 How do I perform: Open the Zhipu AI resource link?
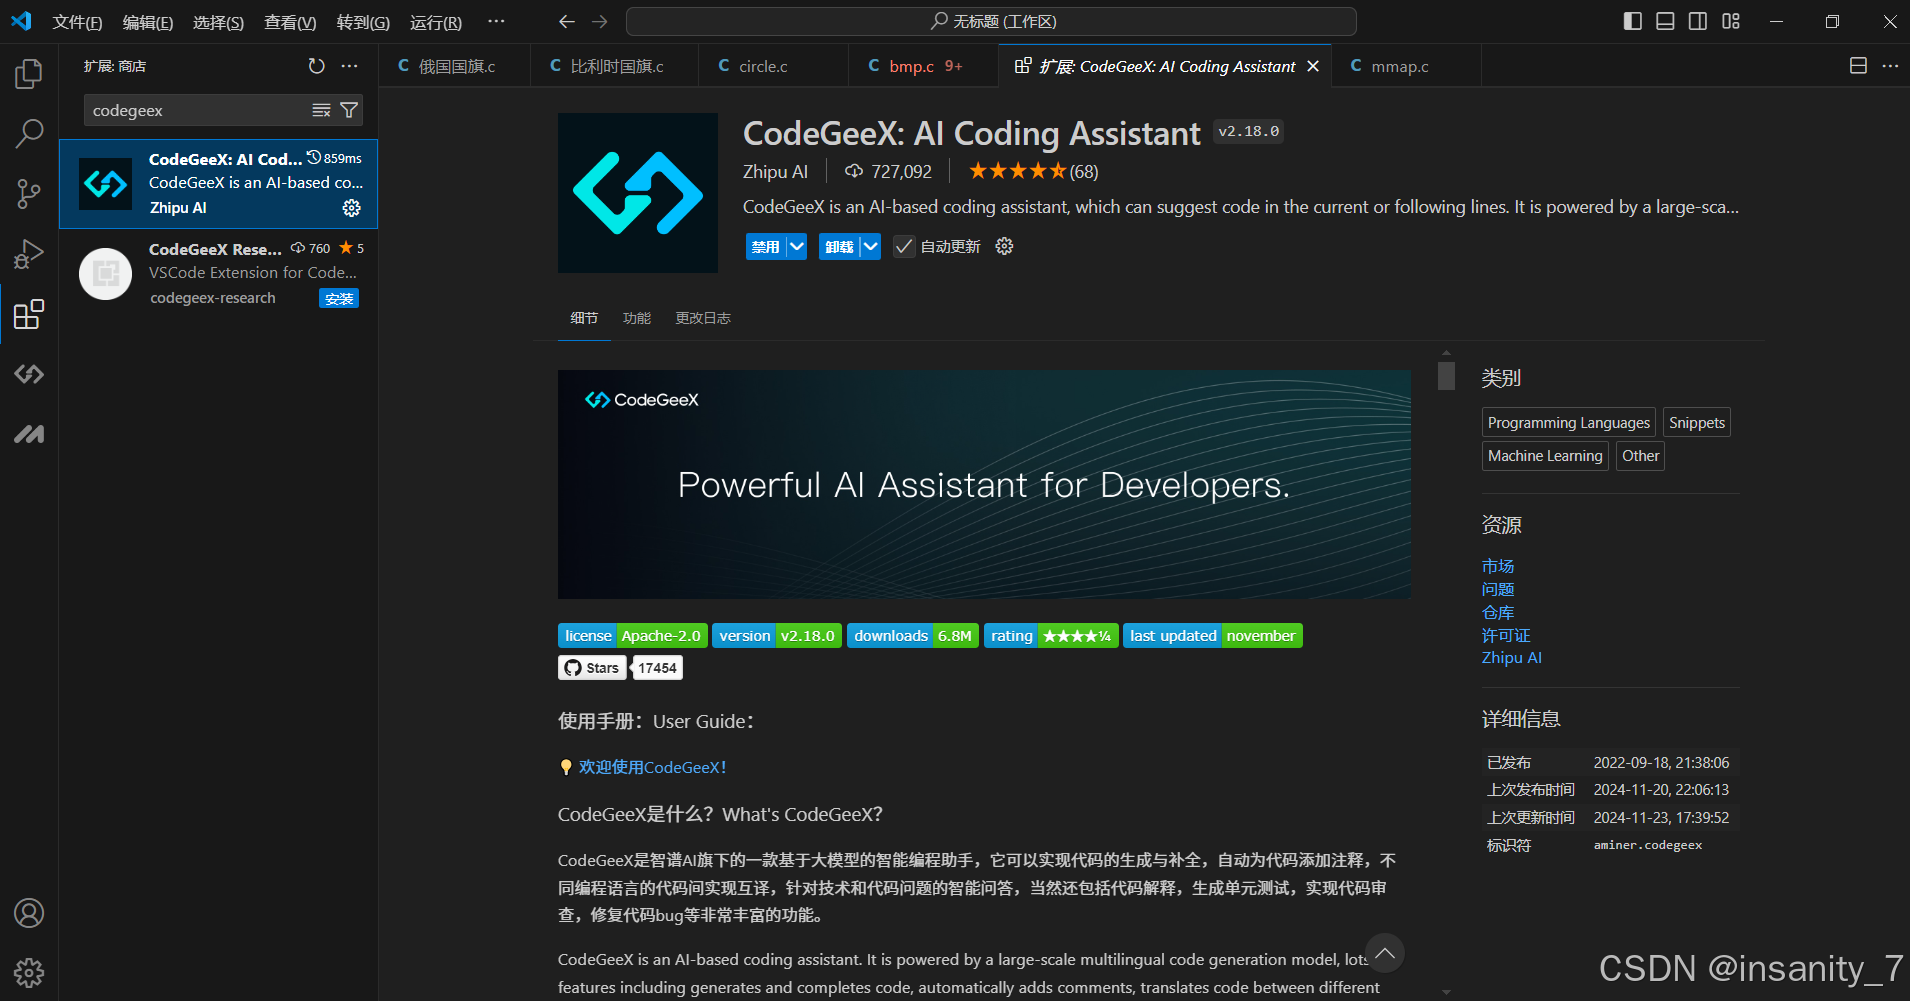(x=1511, y=657)
